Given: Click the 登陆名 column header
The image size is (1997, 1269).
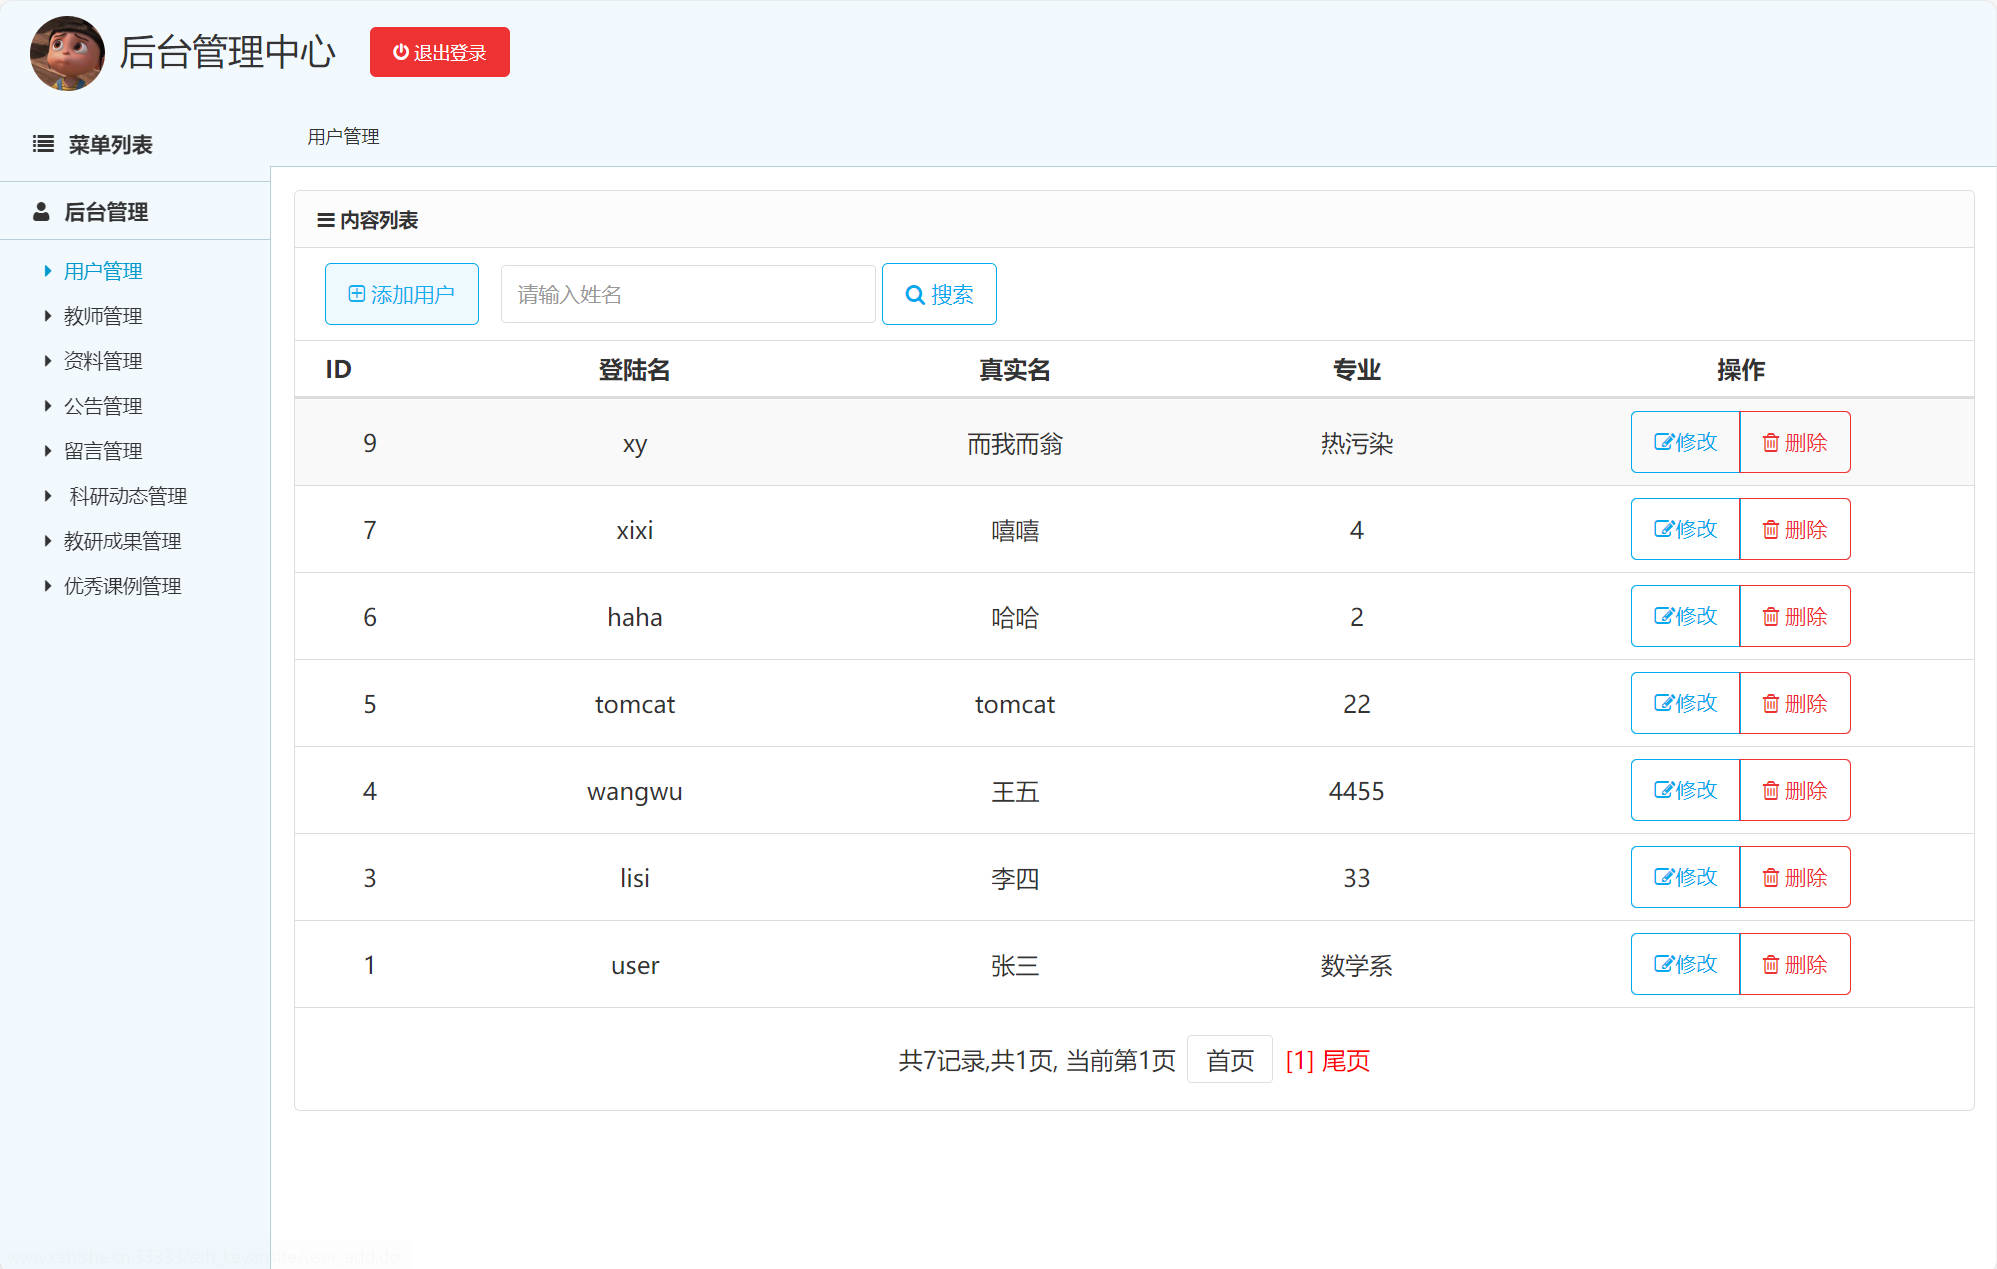Looking at the screenshot, I should pos(634,370).
